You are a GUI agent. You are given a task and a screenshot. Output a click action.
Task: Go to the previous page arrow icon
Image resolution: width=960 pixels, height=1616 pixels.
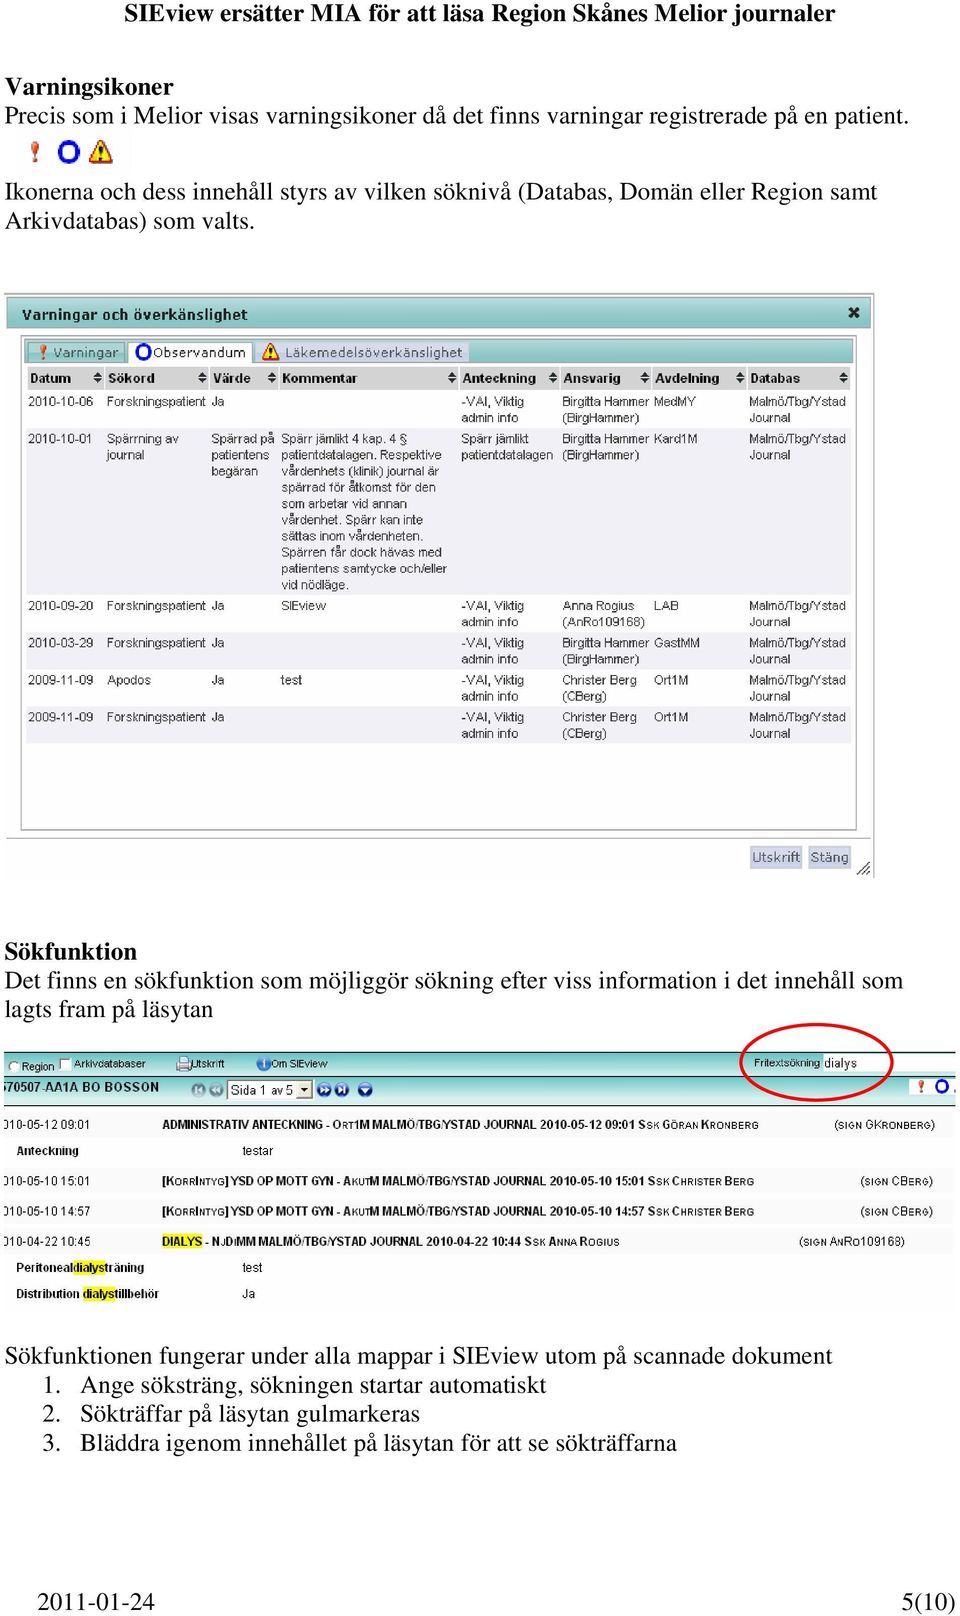pos(215,1090)
